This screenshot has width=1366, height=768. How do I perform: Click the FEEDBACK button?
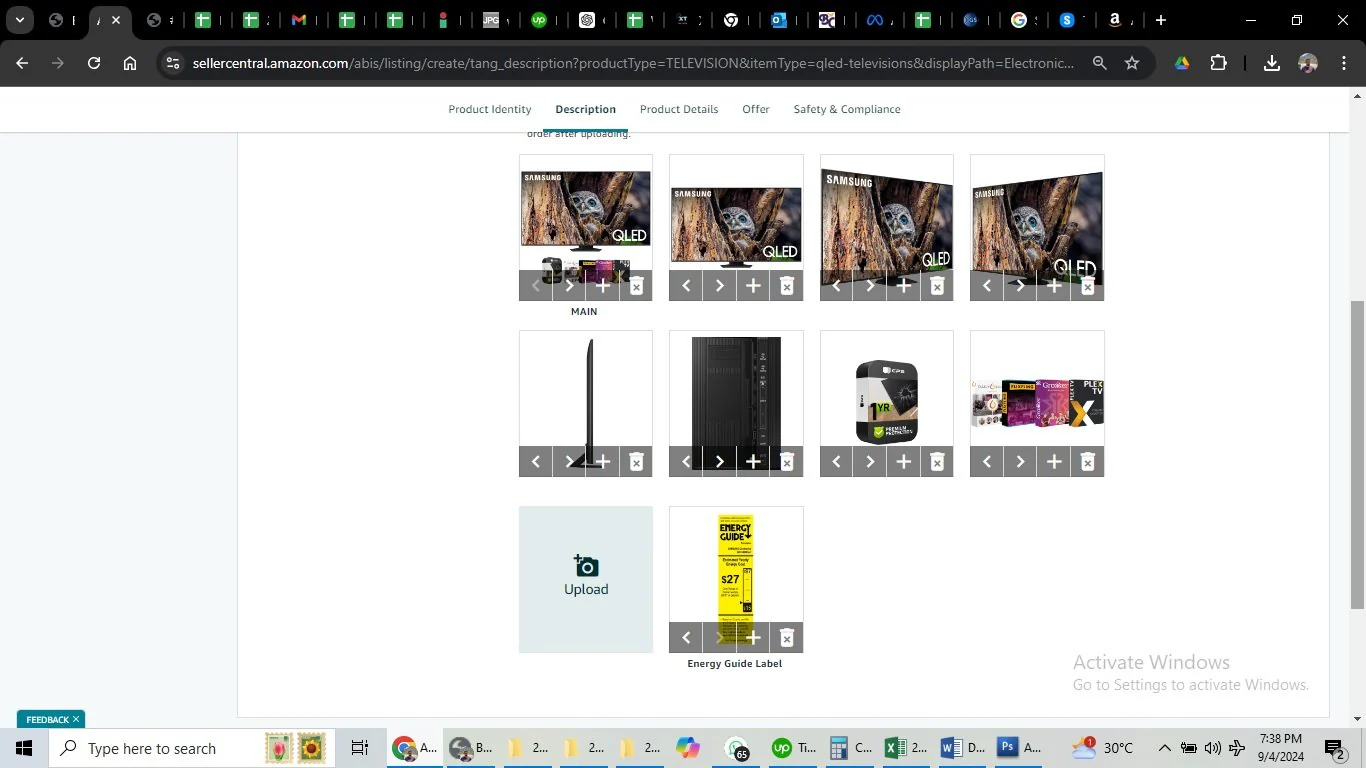click(x=47, y=719)
